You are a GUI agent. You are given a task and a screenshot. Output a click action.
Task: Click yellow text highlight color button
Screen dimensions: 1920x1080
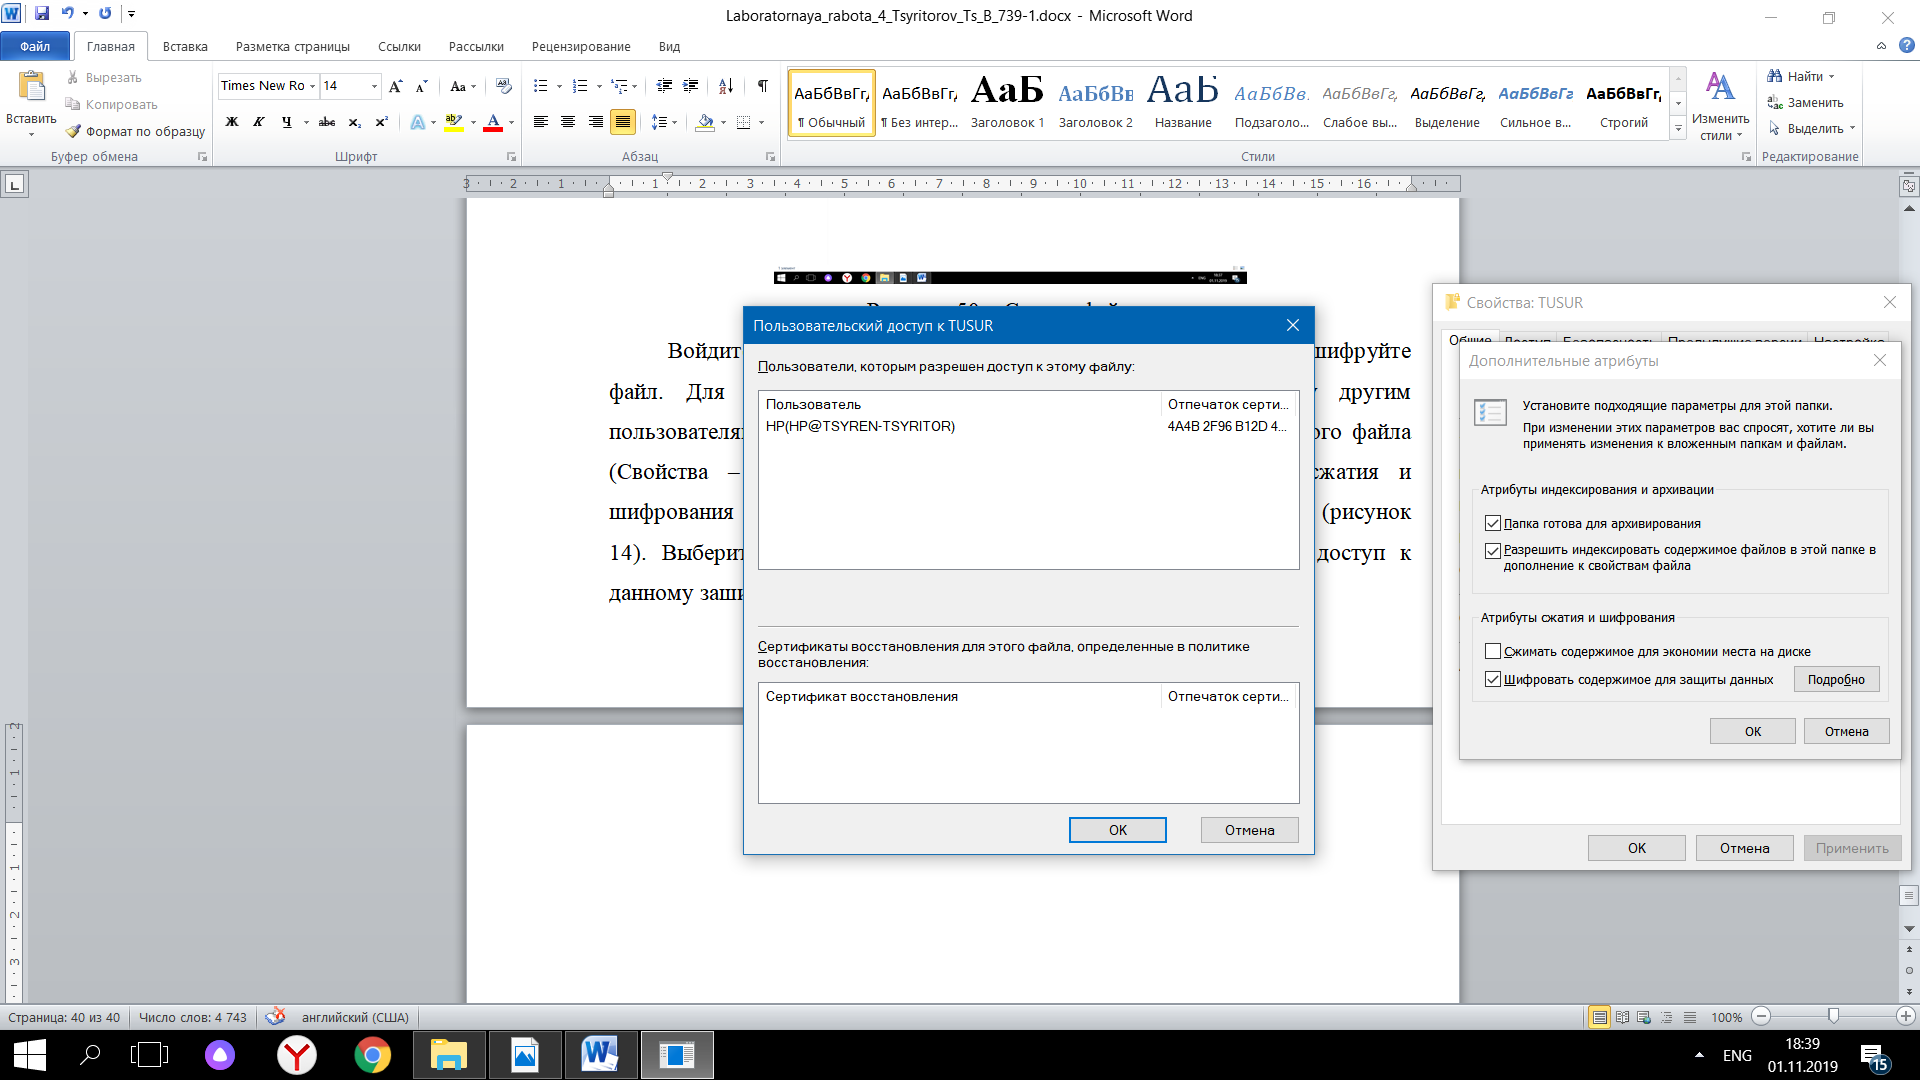(454, 122)
